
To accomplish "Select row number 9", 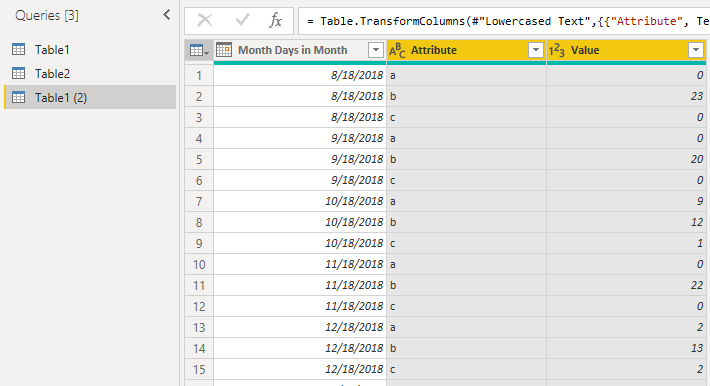I will (199, 243).
